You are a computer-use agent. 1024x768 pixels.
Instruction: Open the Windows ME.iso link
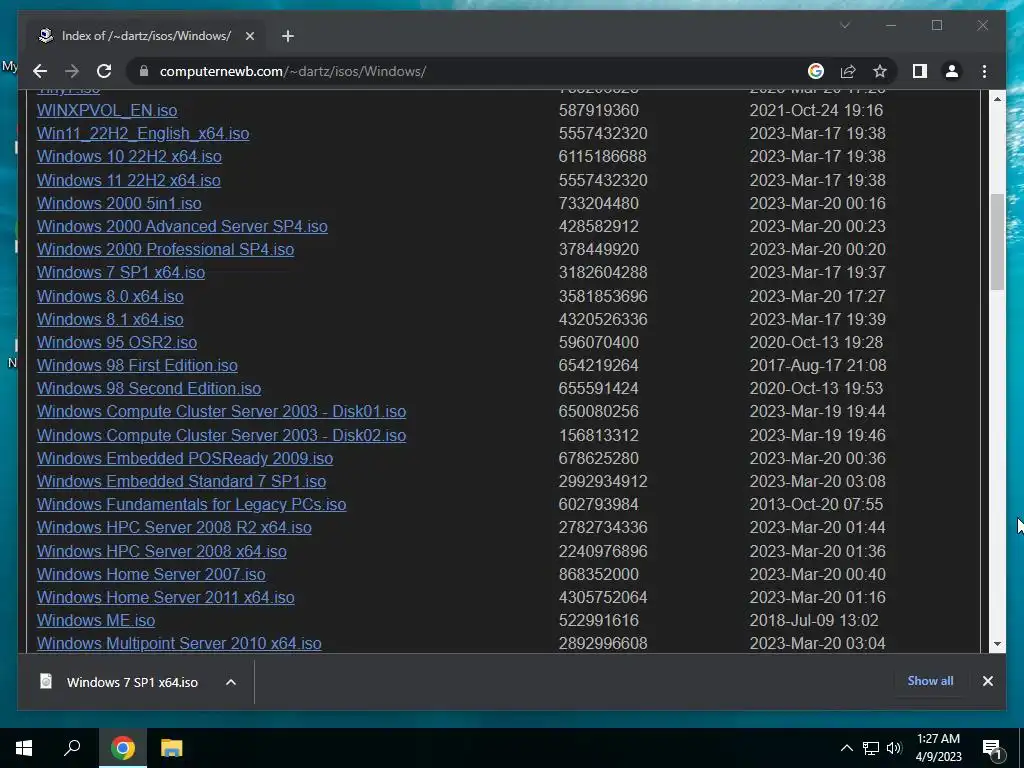96,620
